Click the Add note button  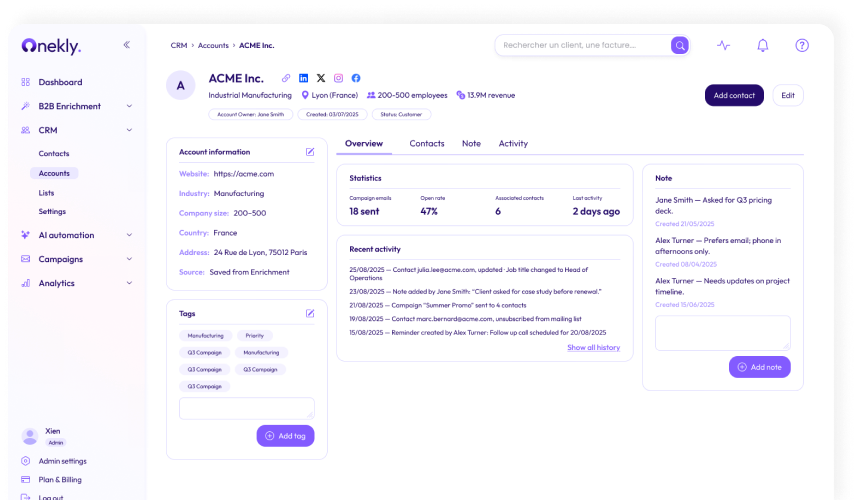click(x=759, y=367)
